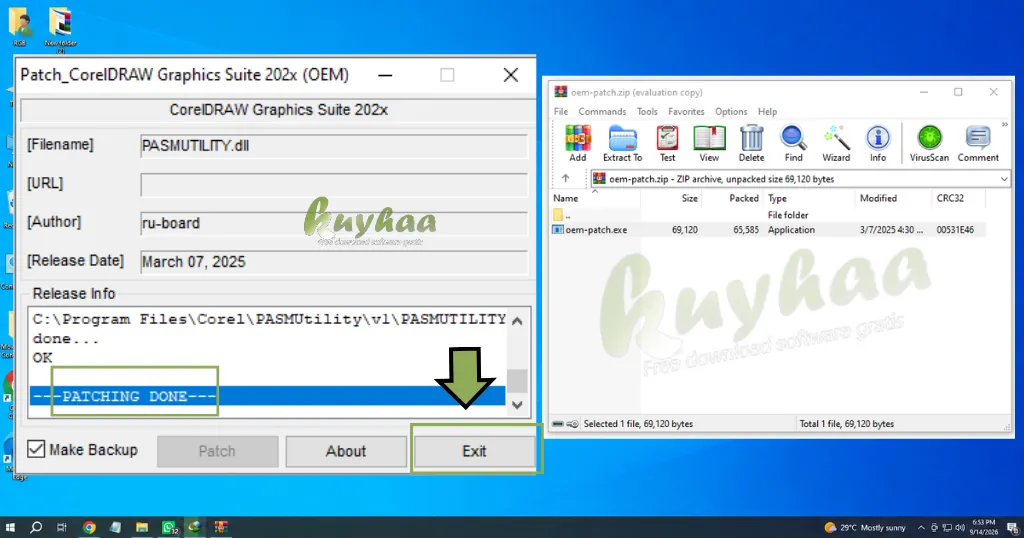Click the Release Date field

click(334, 262)
